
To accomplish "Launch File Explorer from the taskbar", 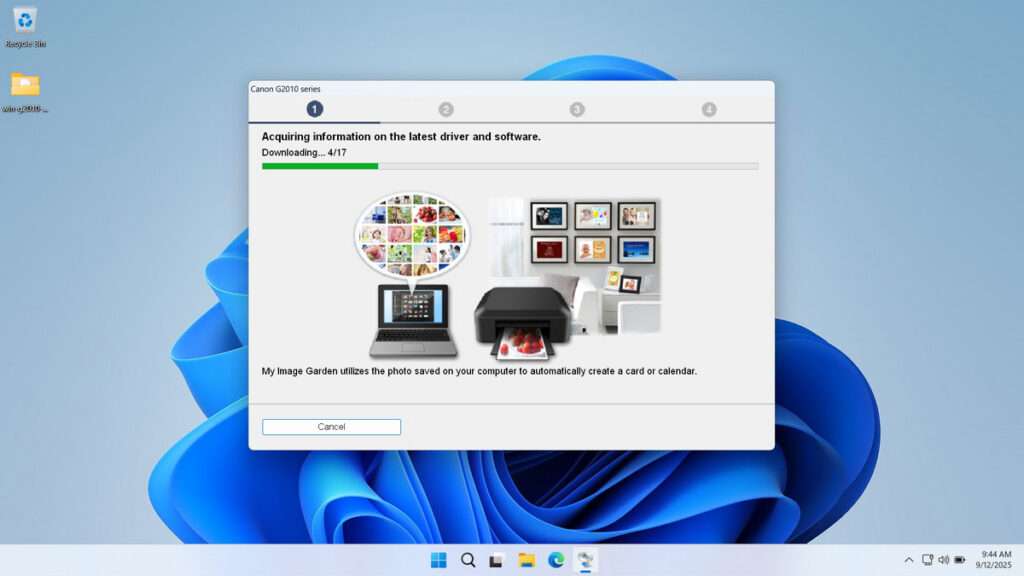I will (x=526, y=560).
